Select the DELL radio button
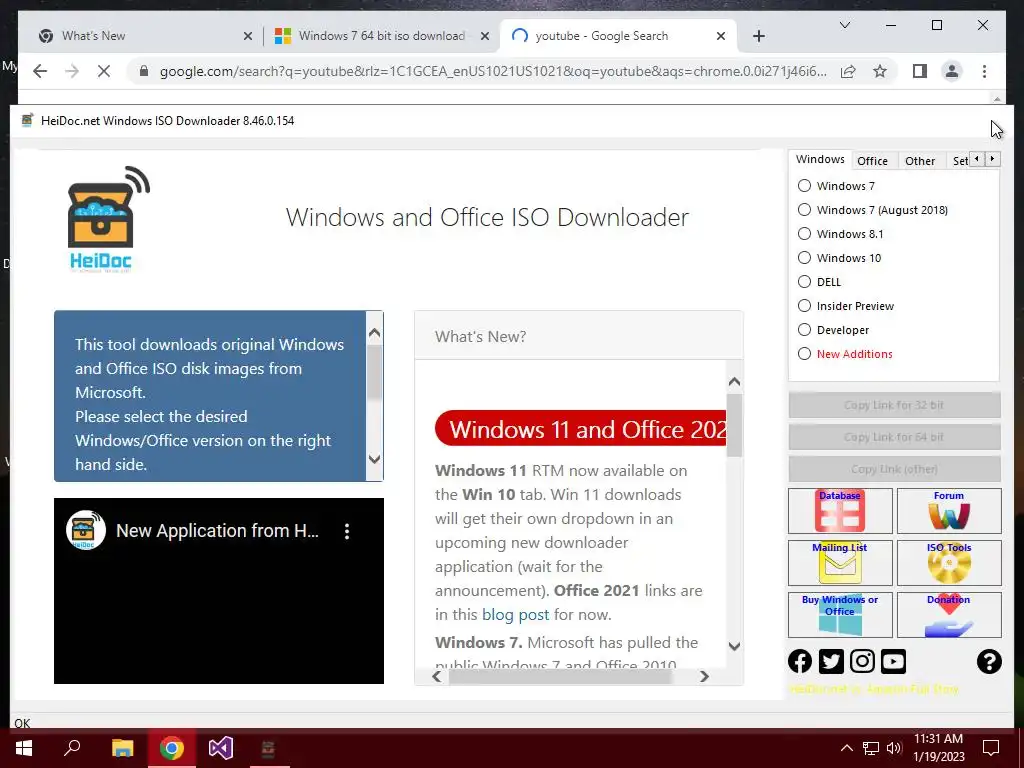The width and height of the screenshot is (1024, 768). (805, 282)
